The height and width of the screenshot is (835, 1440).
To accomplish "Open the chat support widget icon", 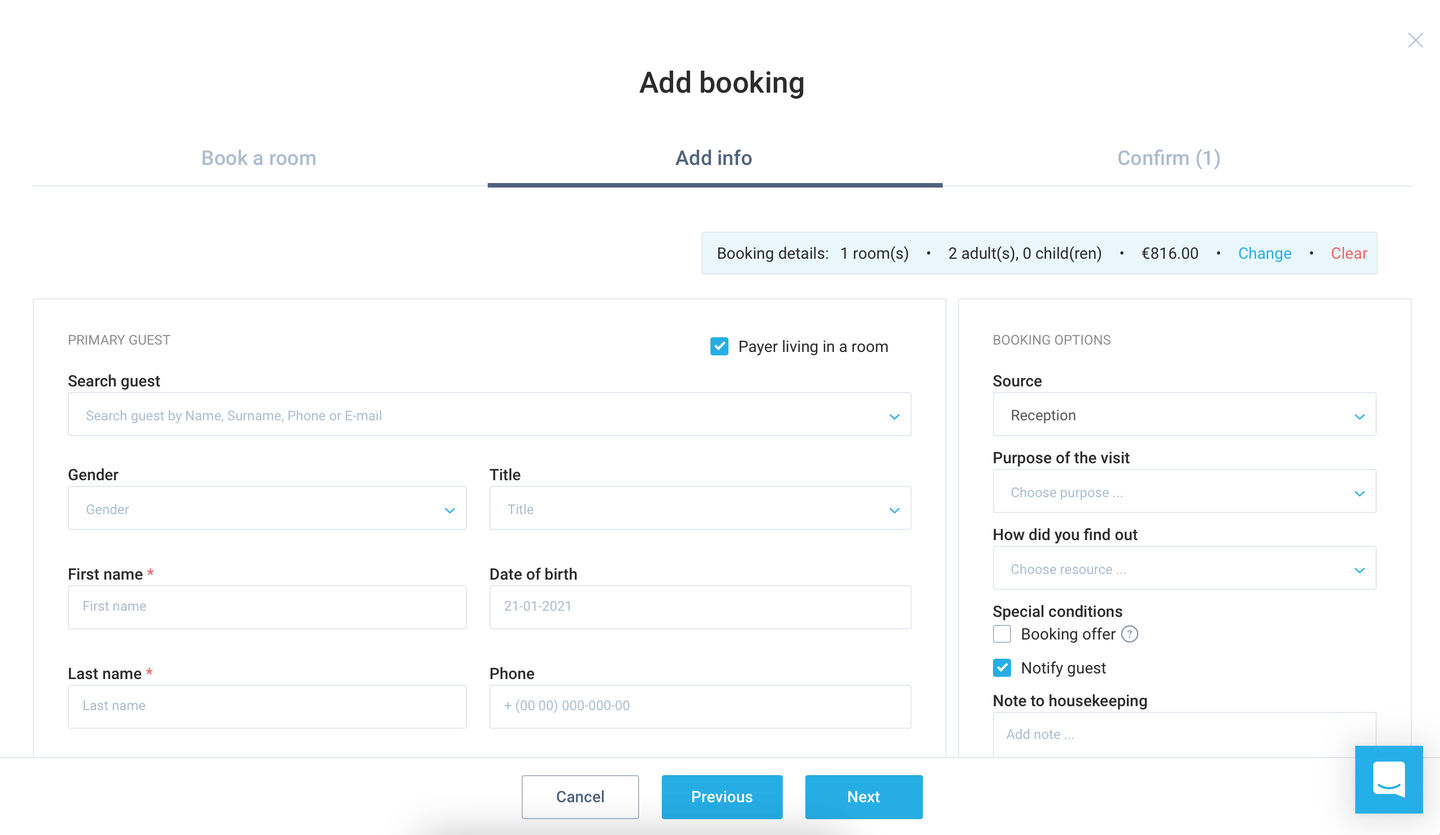I will 1388,779.
